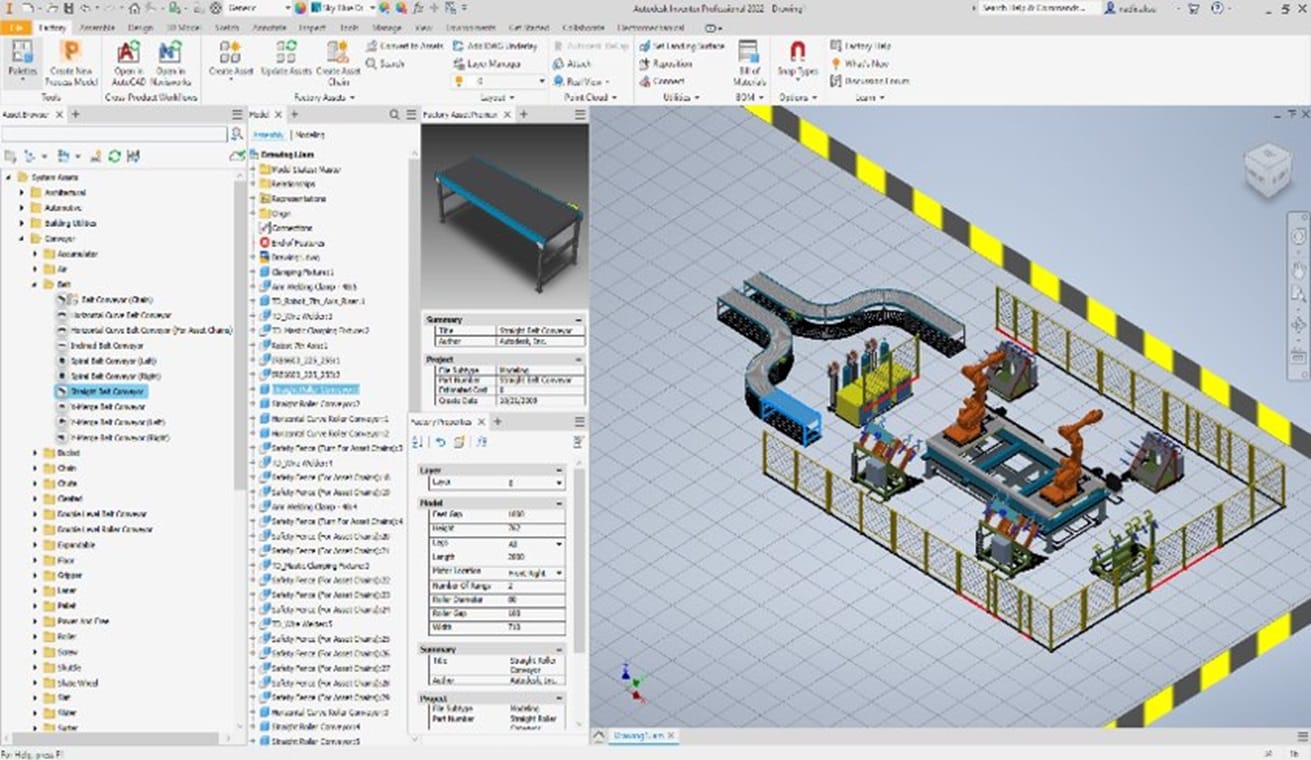Switch to the Assemble ribbon tab

96,28
